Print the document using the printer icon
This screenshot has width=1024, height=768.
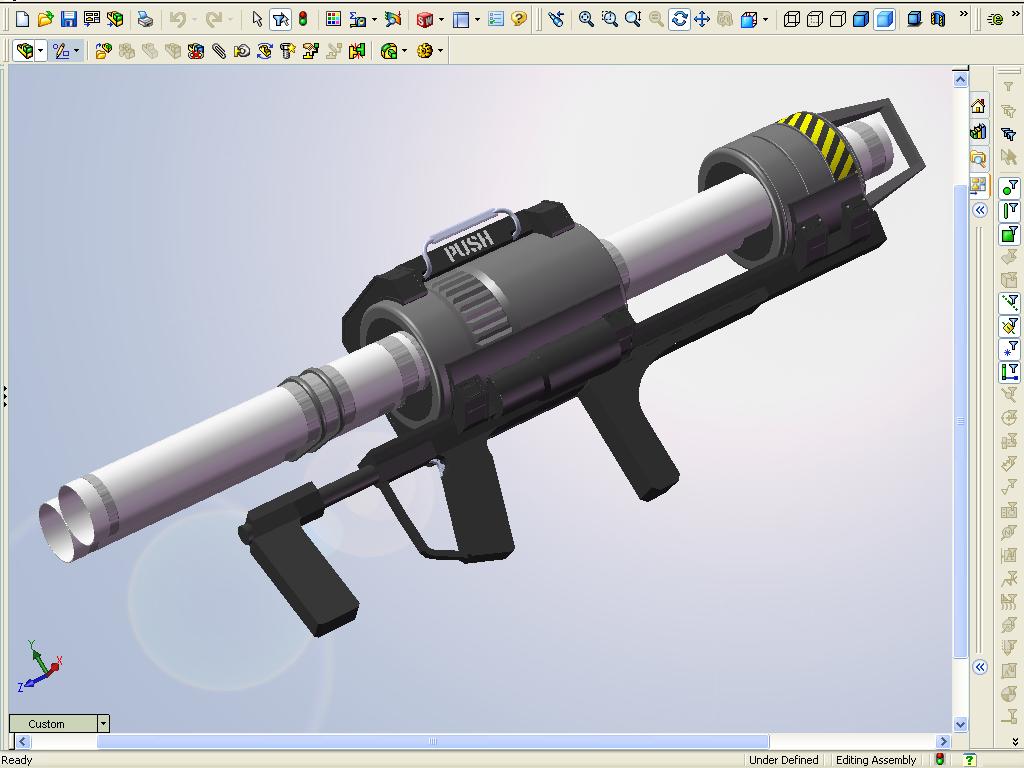point(145,19)
